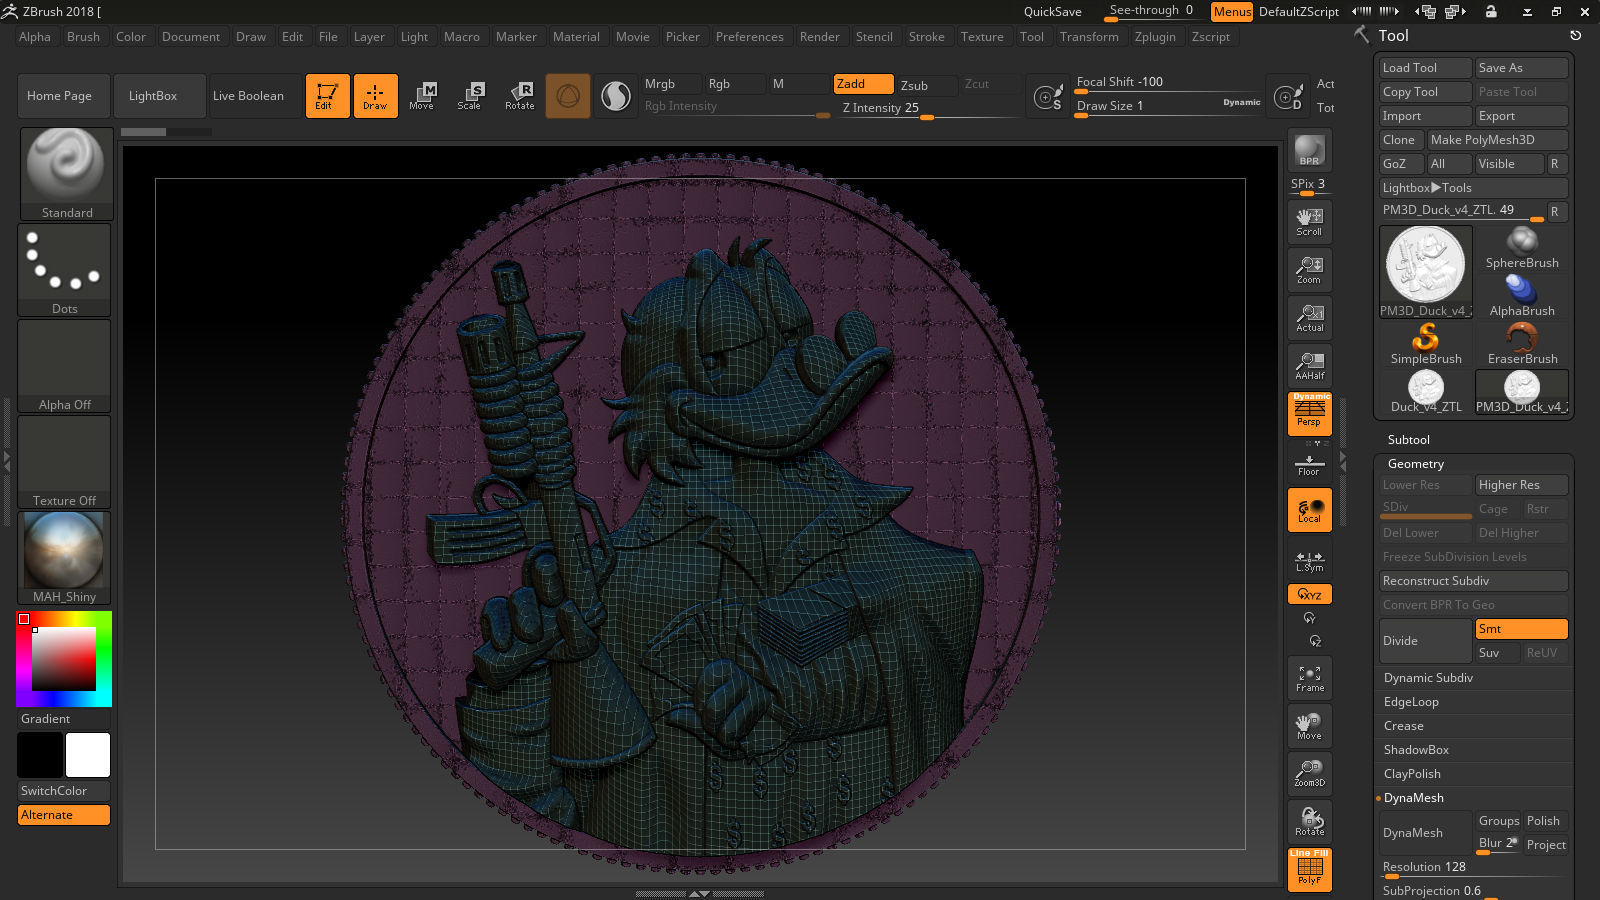Click the right shelf Move icon
Screen dimensions: 1600x900
(1309, 727)
